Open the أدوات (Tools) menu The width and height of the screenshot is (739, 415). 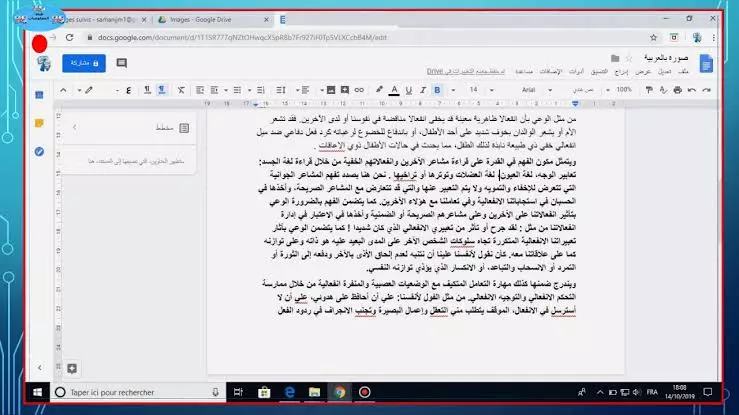576,72
